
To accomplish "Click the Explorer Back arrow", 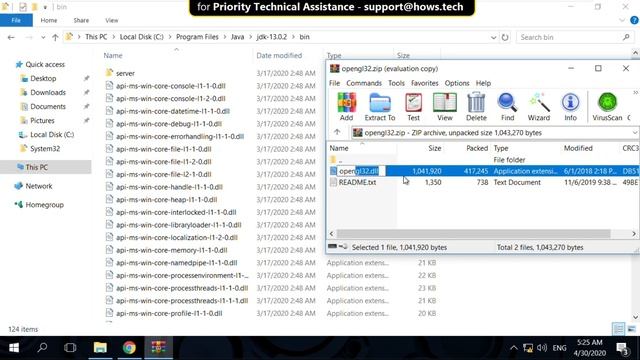I will pyautogui.click(x=11, y=37).
